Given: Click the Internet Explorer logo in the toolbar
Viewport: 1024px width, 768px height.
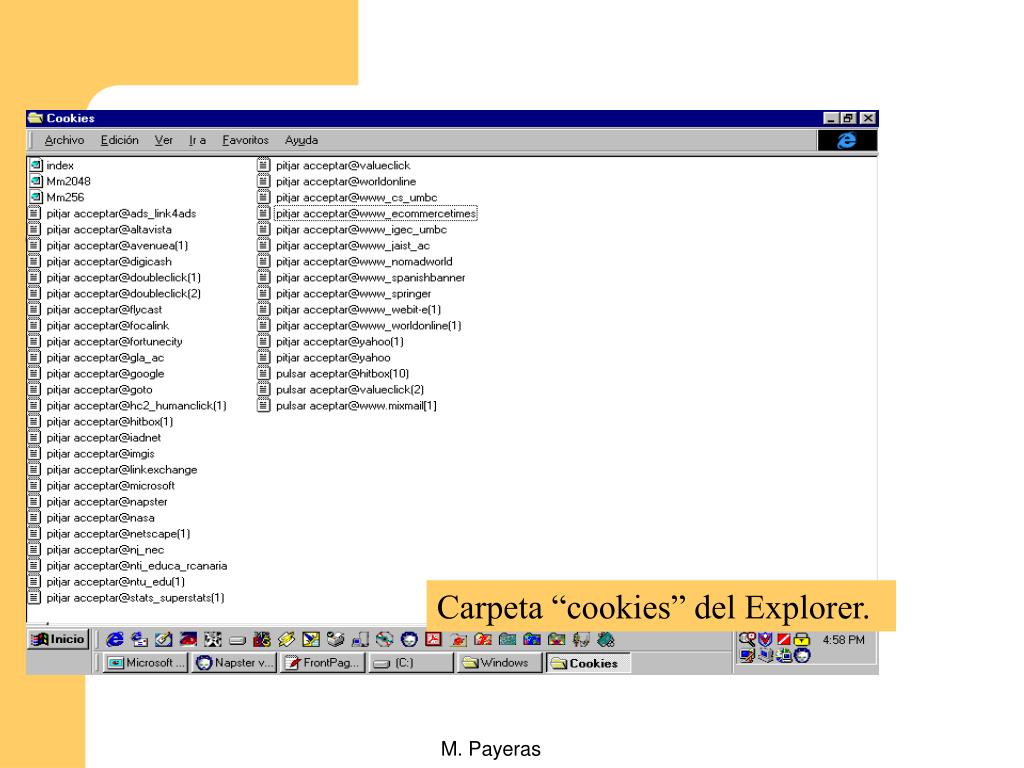Looking at the screenshot, I should point(847,140).
